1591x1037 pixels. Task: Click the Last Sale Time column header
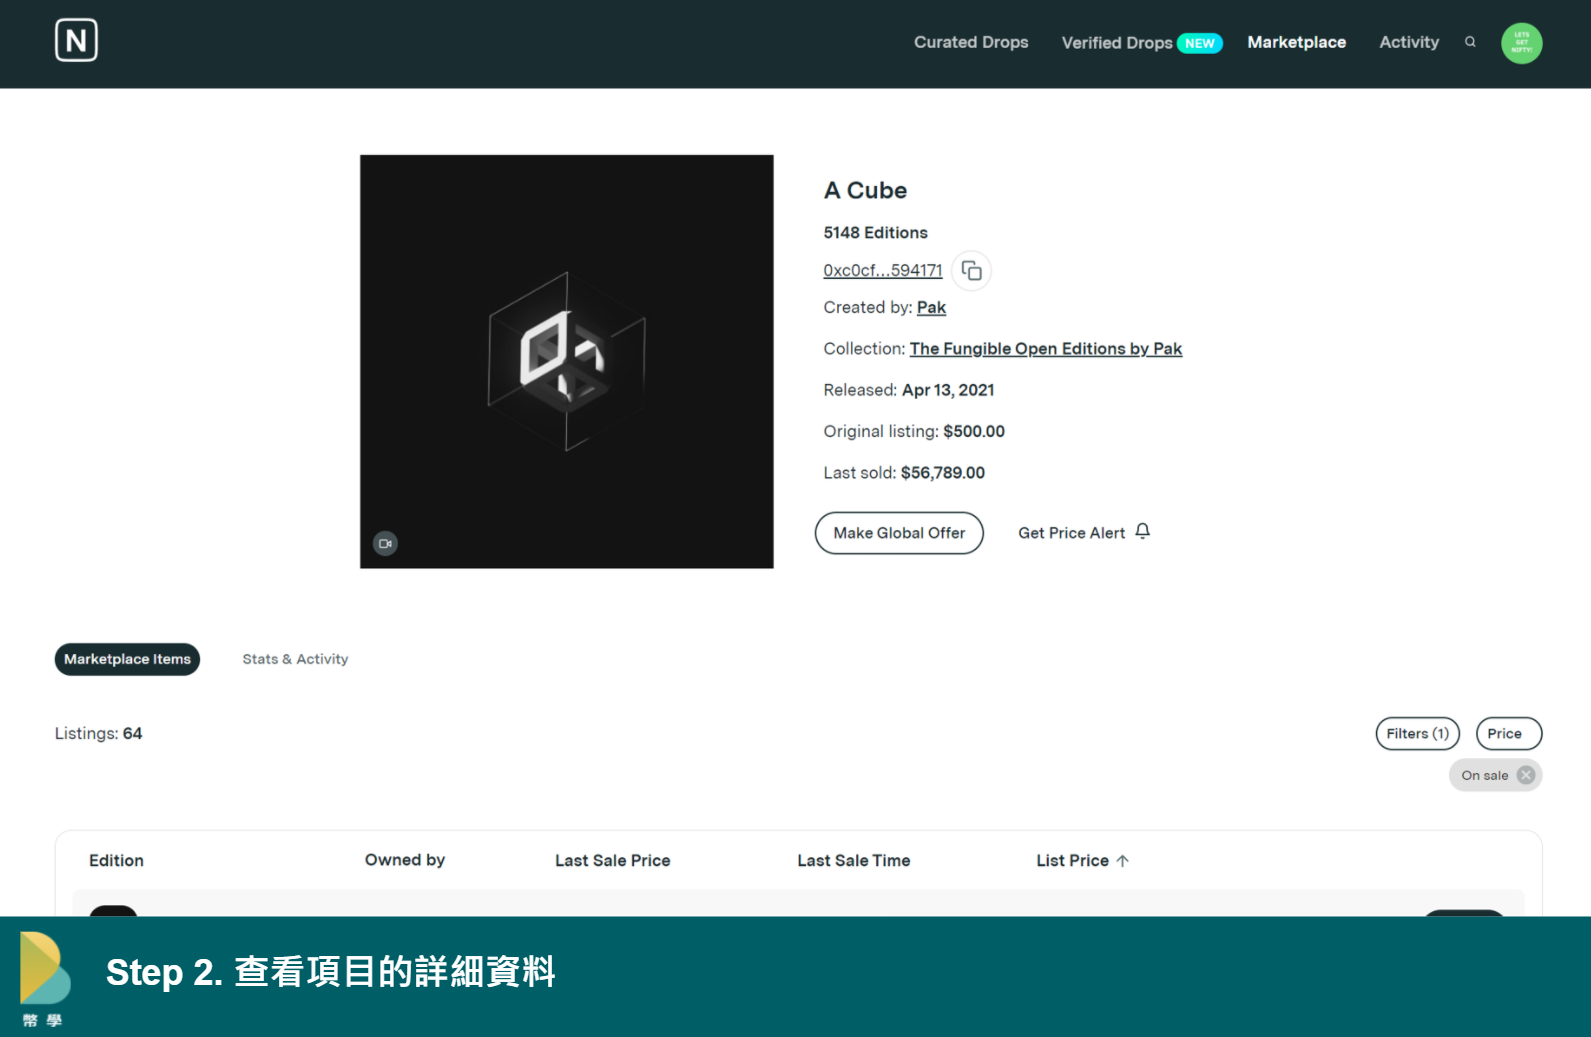[853, 861]
